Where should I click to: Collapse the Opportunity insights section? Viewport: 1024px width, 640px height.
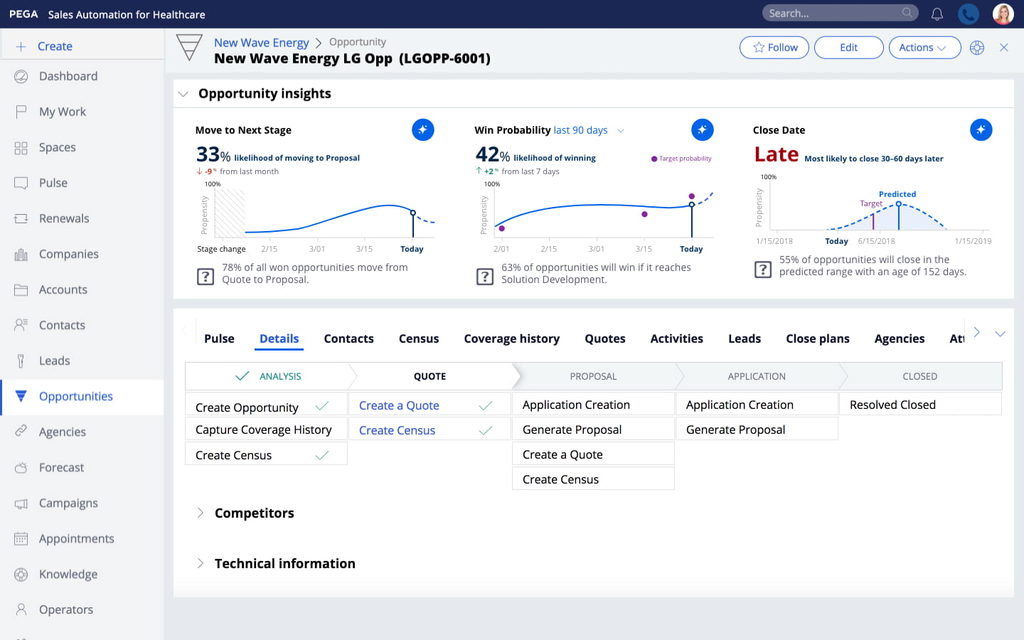click(184, 93)
